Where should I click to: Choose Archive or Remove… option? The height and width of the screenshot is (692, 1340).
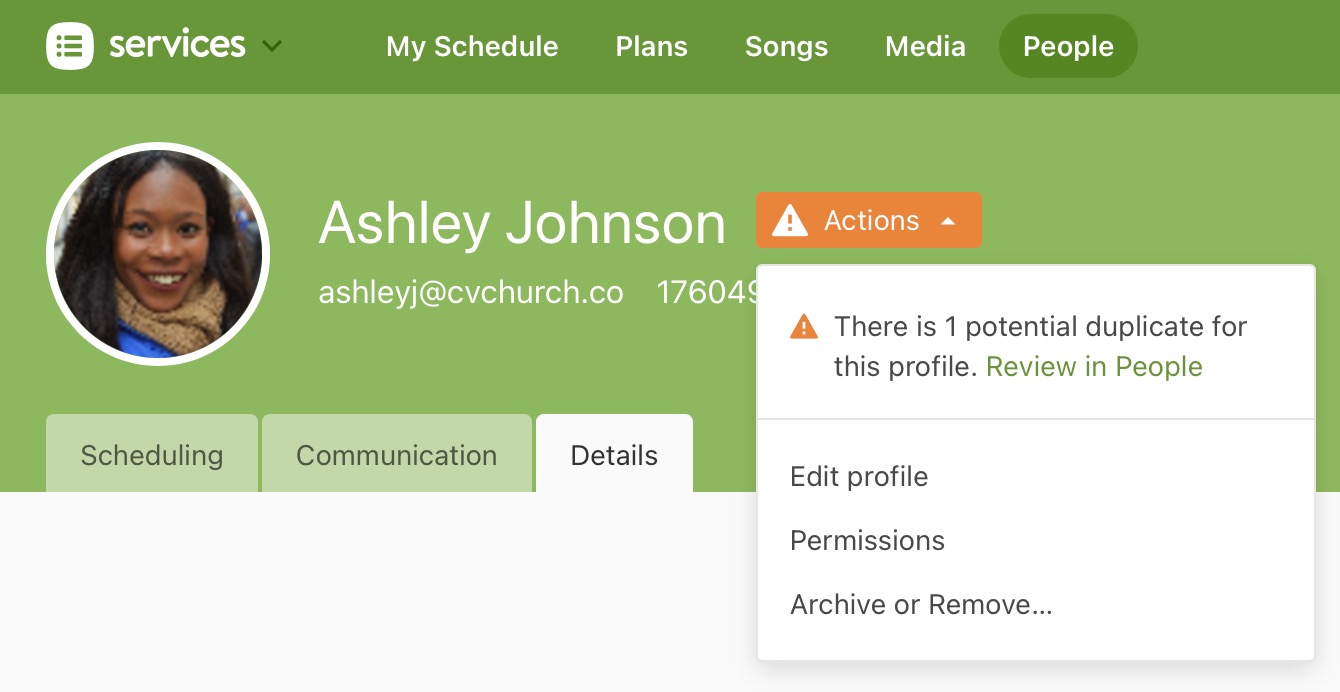921,604
